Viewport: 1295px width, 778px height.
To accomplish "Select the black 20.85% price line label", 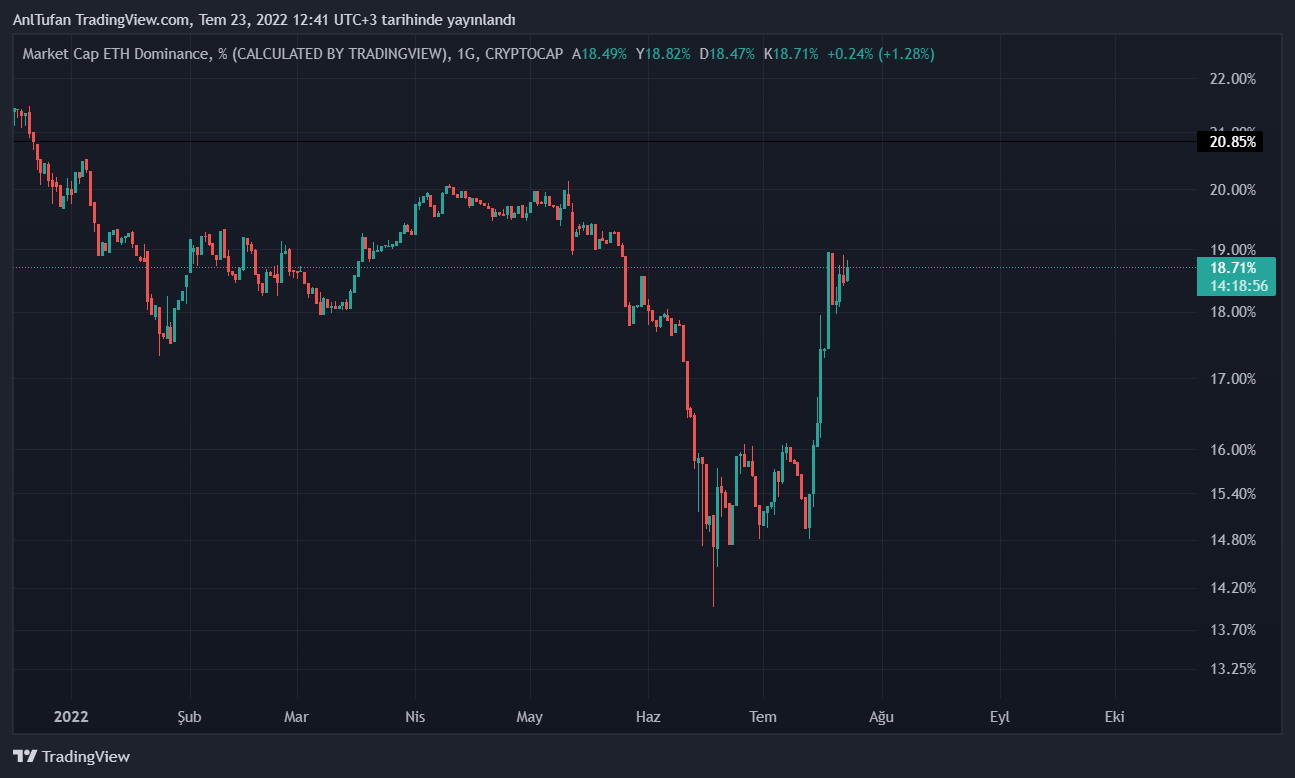I will tap(1229, 142).
